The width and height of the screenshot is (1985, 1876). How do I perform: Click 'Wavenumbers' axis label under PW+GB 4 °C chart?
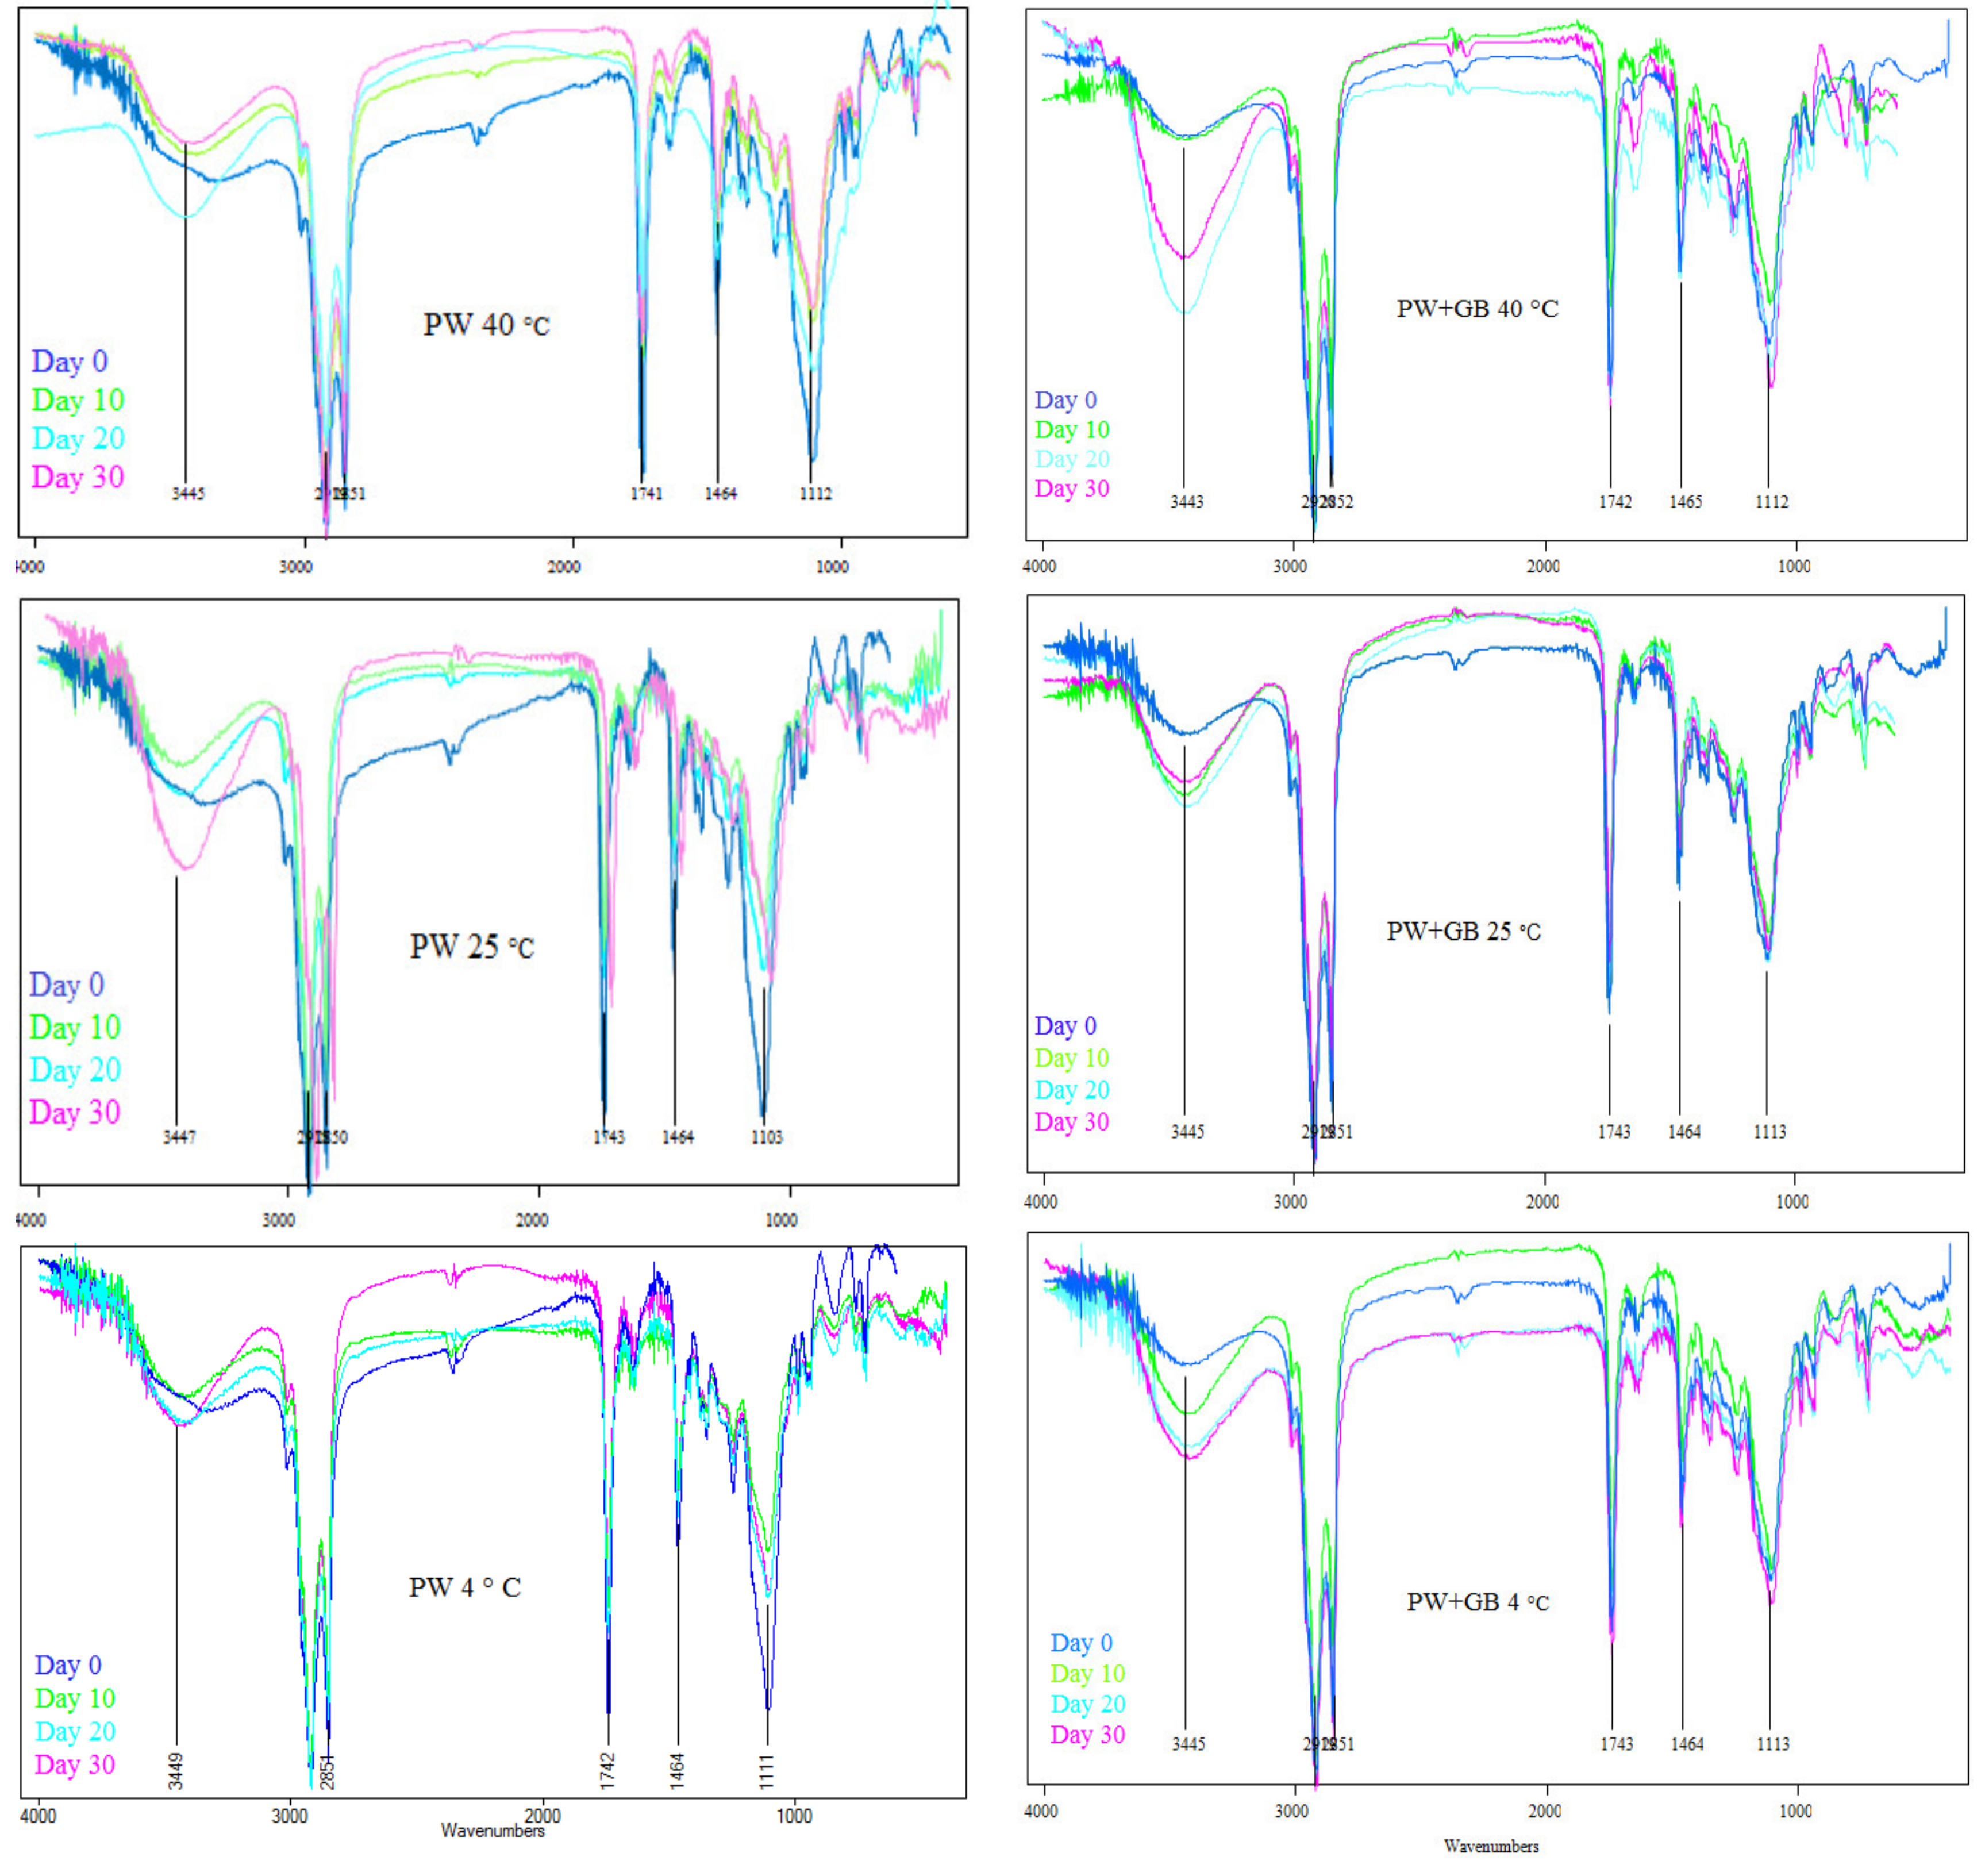[x=1491, y=1846]
